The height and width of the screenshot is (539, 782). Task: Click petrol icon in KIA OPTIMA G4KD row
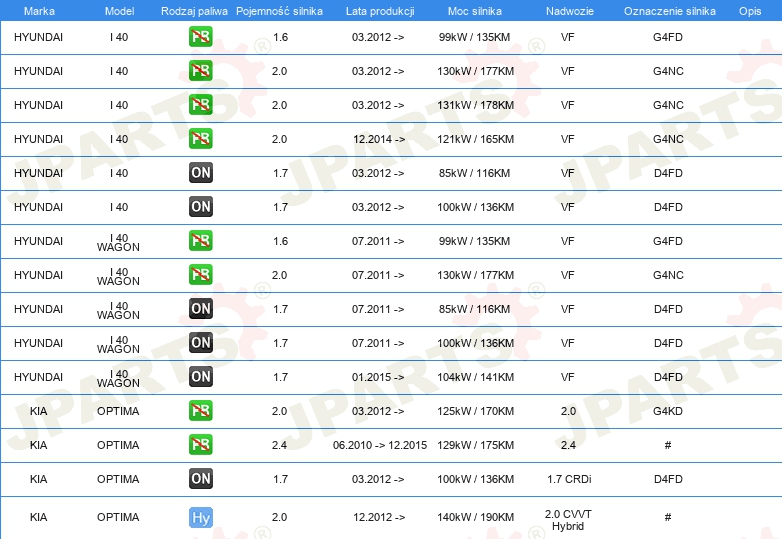(200, 411)
